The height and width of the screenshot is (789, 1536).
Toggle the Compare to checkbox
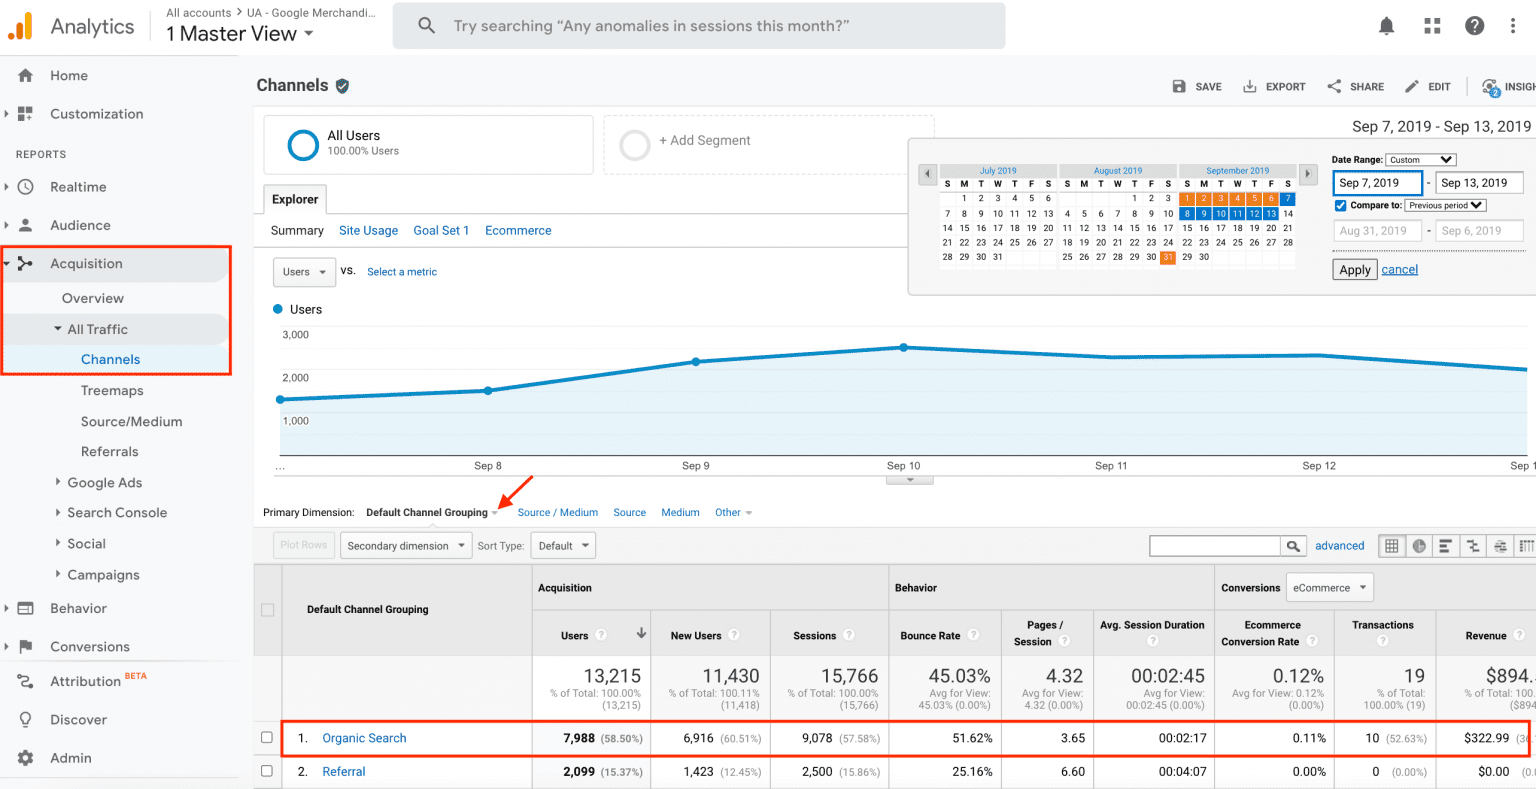[x=1341, y=205]
